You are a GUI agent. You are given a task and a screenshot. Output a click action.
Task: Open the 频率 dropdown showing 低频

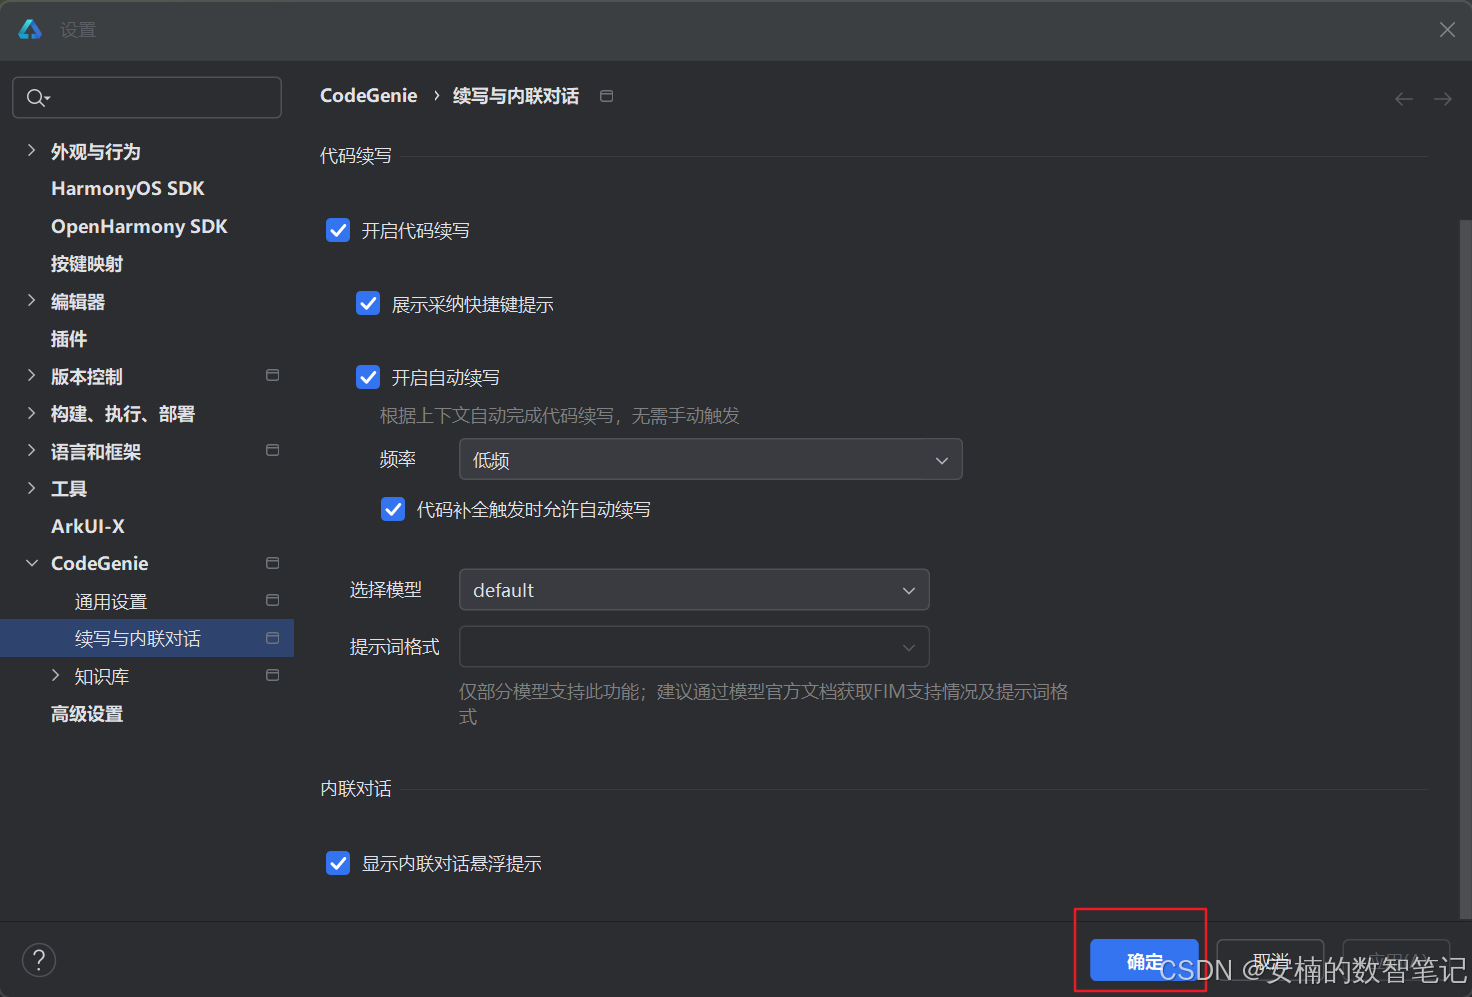[x=711, y=459]
